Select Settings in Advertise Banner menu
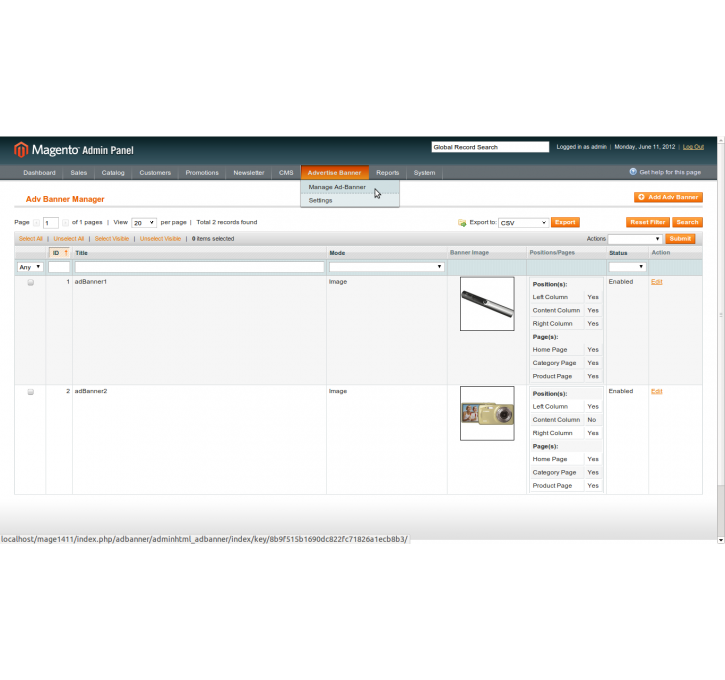 tap(321, 200)
